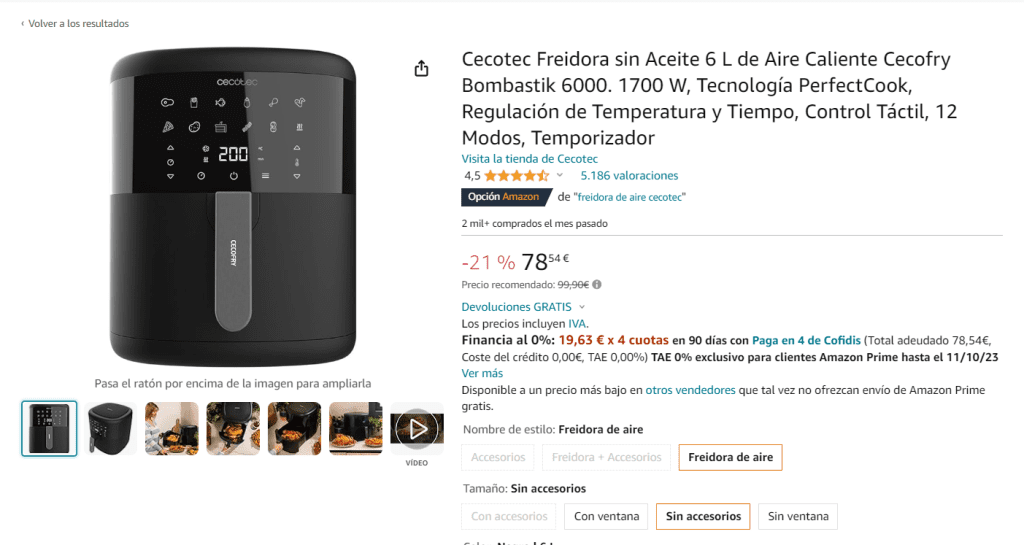Image resolution: width=1024 pixels, height=545 pixels.
Task: Select the second angled fryer thumbnail
Action: pyautogui.click(x=110, y=428)
